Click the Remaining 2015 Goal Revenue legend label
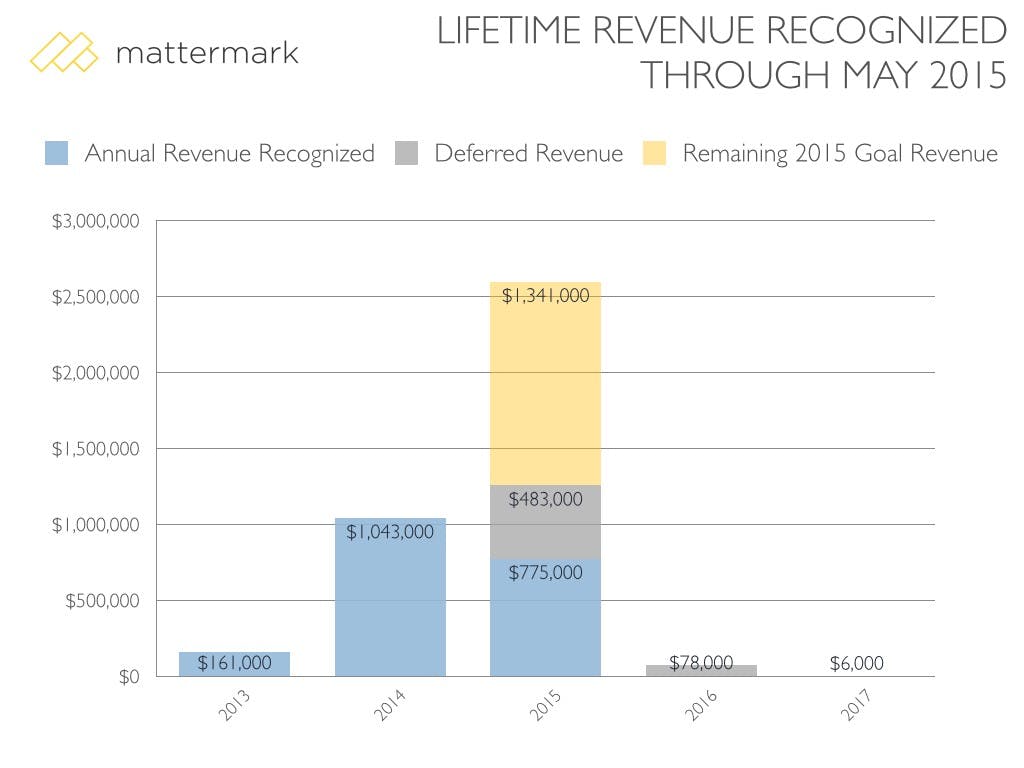Screen dimensions: 1024x768 (840, 154)
